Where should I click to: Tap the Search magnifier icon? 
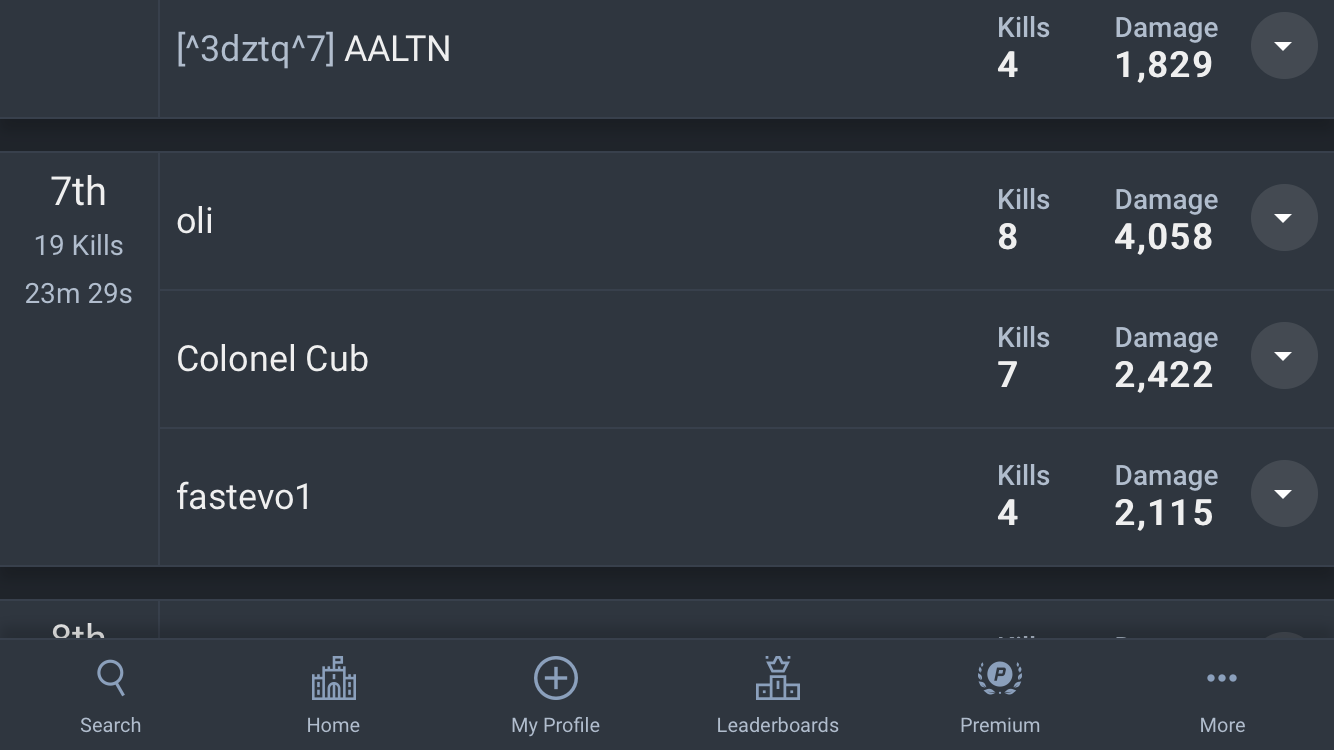pyautogui.click(x=111, y=678)
